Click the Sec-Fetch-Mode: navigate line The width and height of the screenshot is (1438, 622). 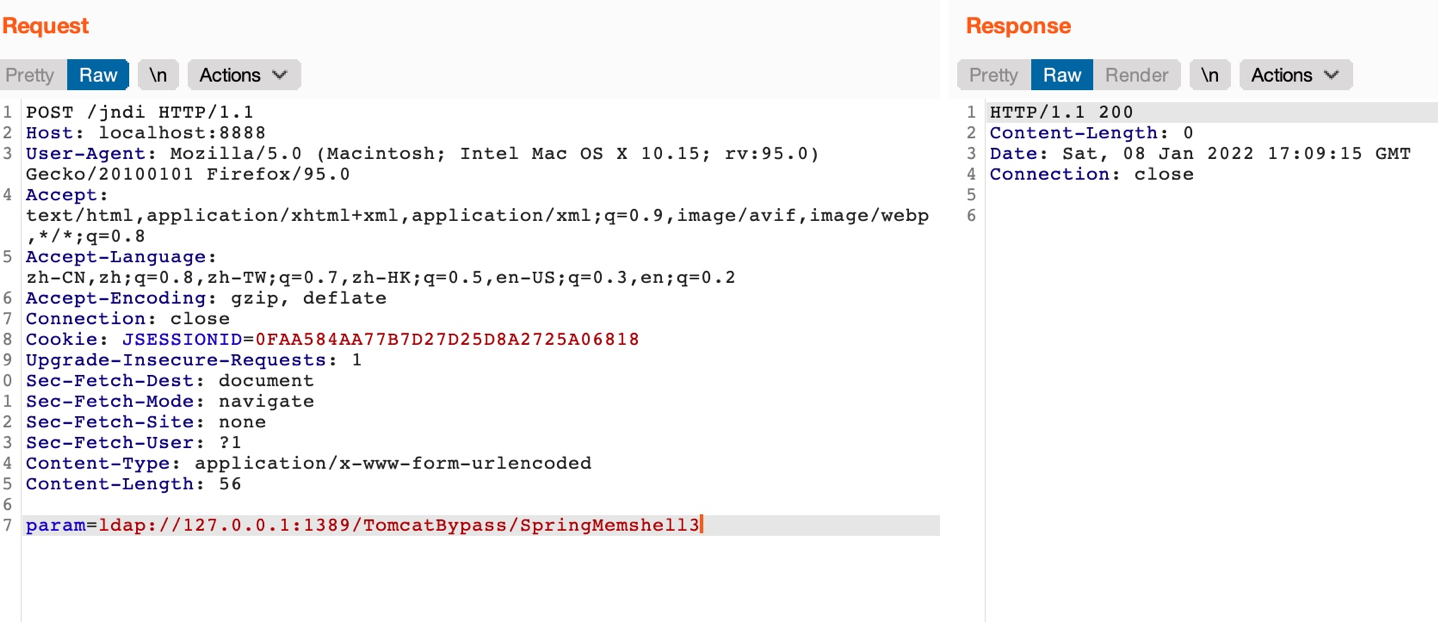coord(170,402)
